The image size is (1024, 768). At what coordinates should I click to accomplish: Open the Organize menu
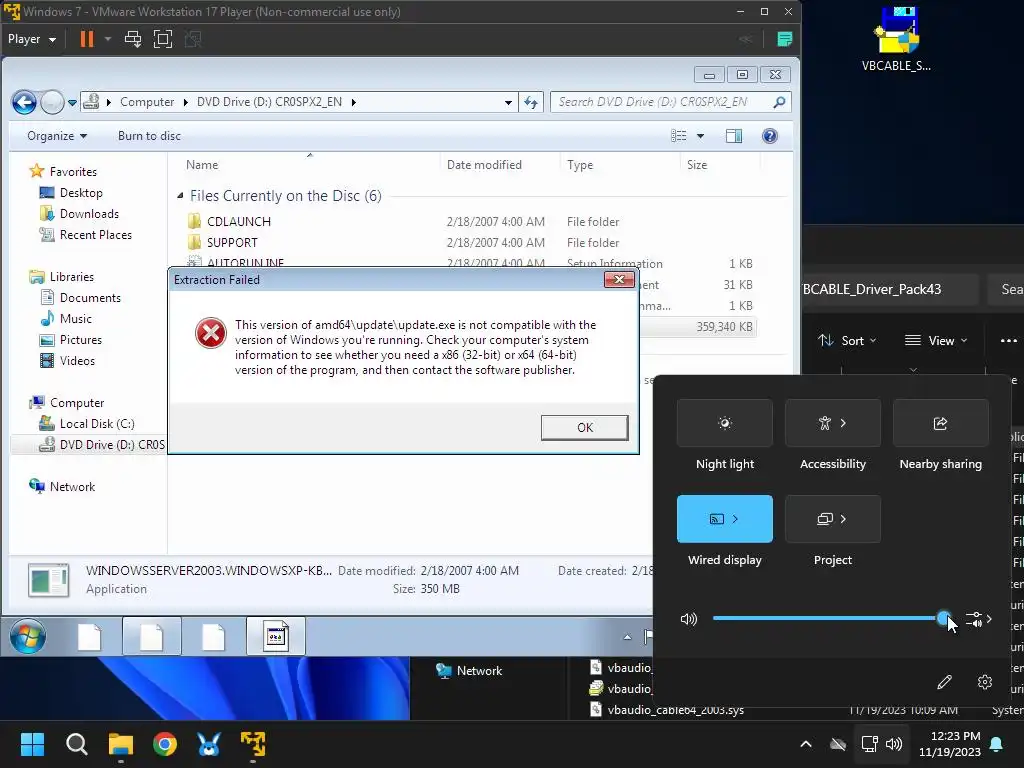[57, 136]
